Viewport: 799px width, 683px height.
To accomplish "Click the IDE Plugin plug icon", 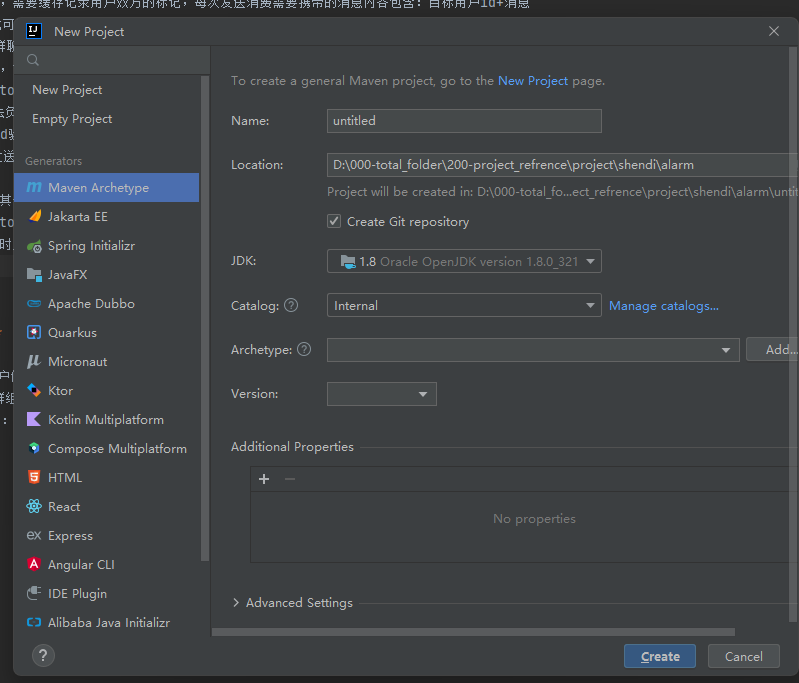I will (x=34, y=593).
